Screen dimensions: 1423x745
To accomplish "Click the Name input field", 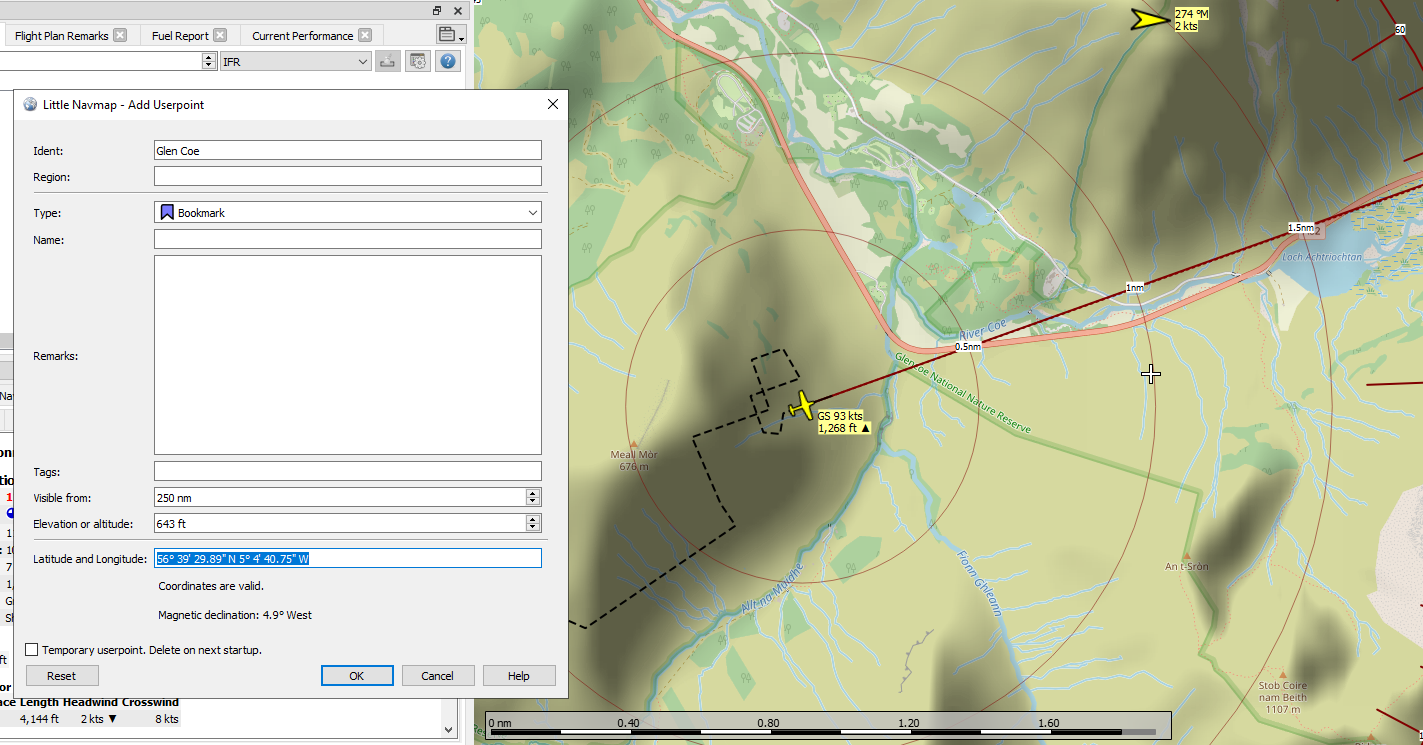I will pos(347,239).
